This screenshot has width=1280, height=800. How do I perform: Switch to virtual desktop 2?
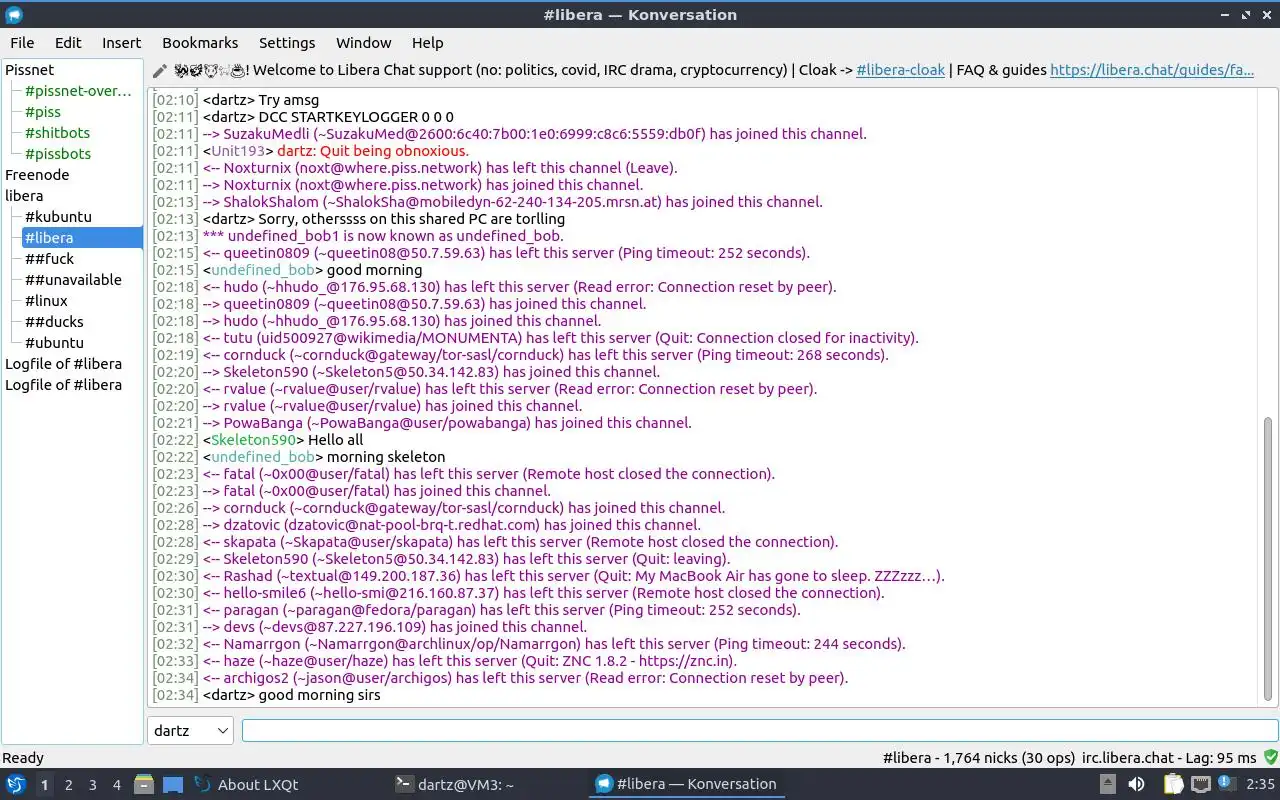[x=69, y=785]
